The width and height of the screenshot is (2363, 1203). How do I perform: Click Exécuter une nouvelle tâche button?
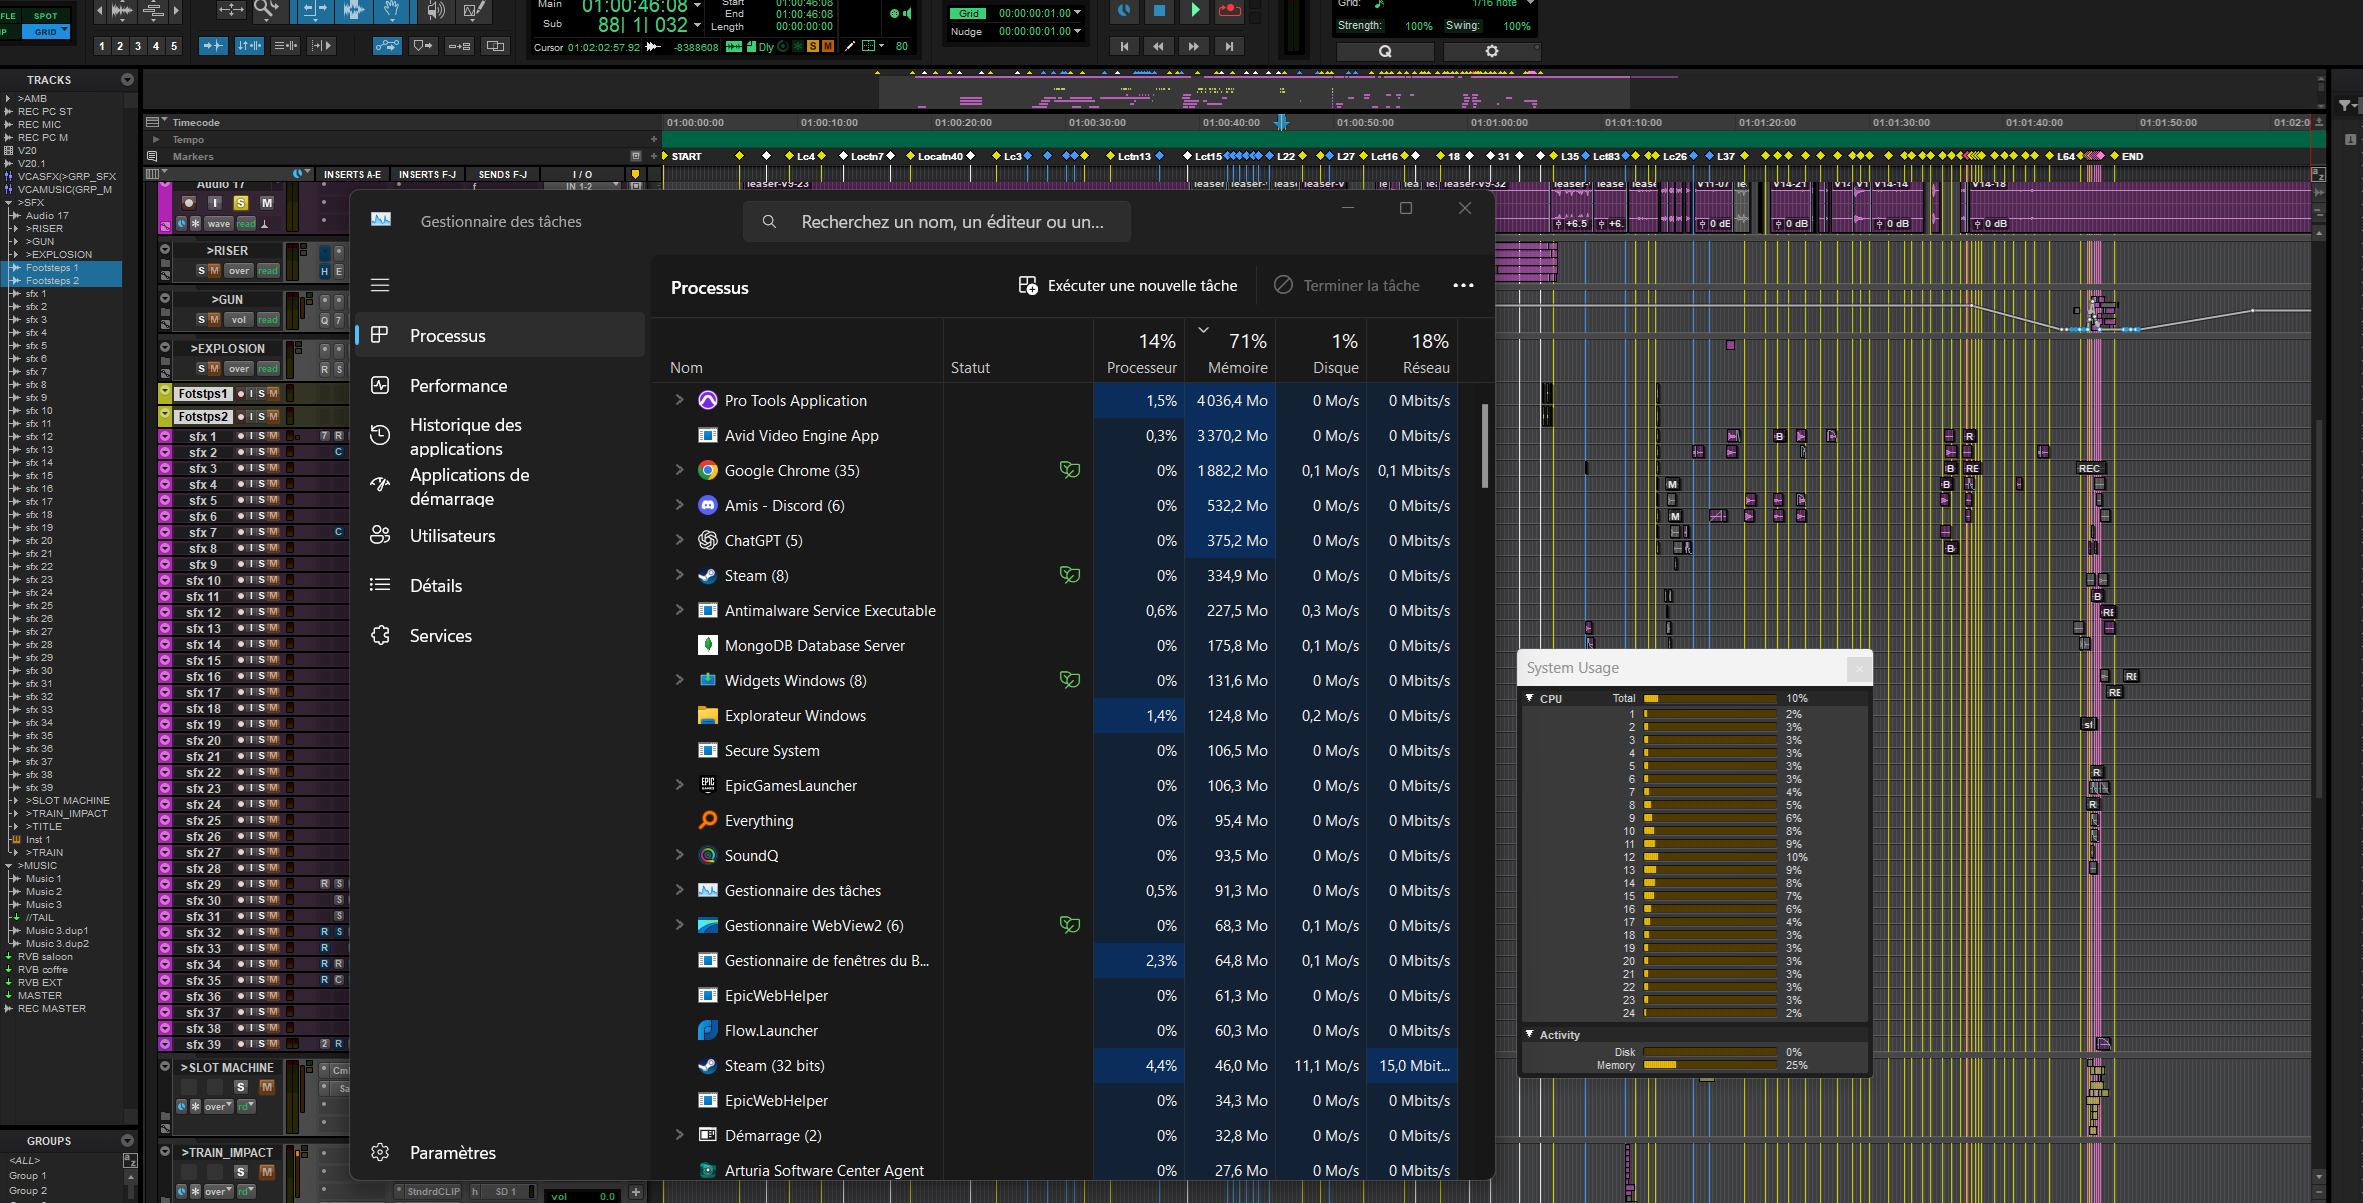[x=1128, y=286]
